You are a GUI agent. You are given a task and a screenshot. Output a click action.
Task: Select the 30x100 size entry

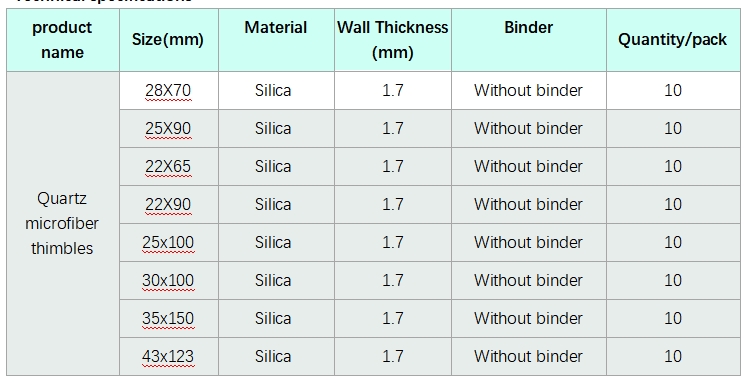point(168,280)
